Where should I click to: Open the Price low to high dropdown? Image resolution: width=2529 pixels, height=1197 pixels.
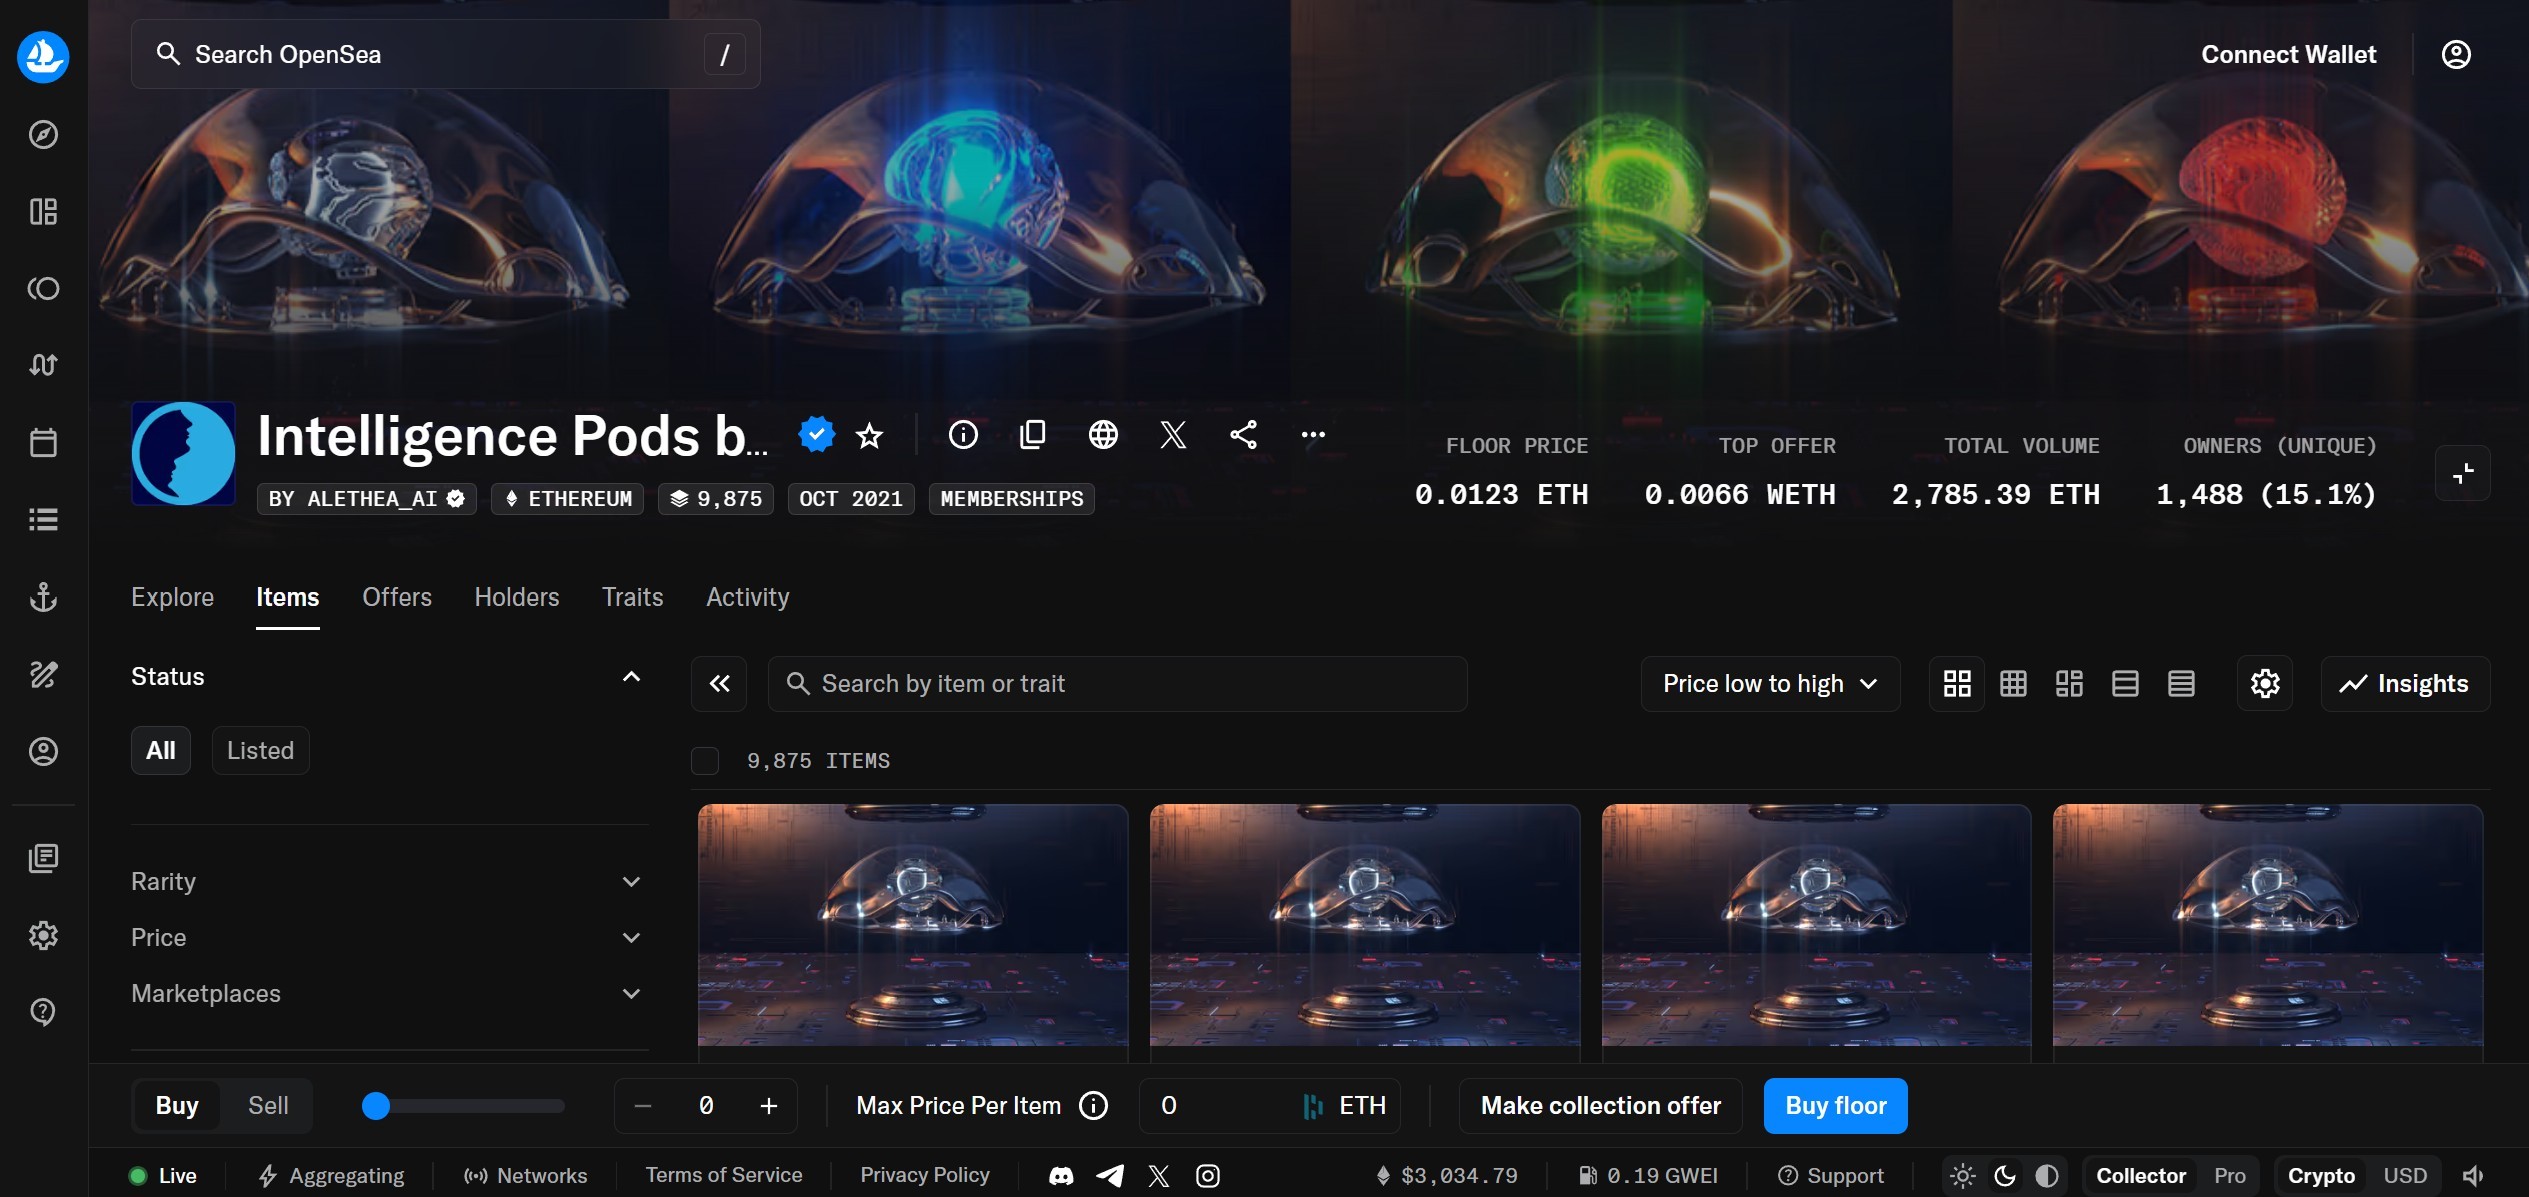coord(1769,684)
